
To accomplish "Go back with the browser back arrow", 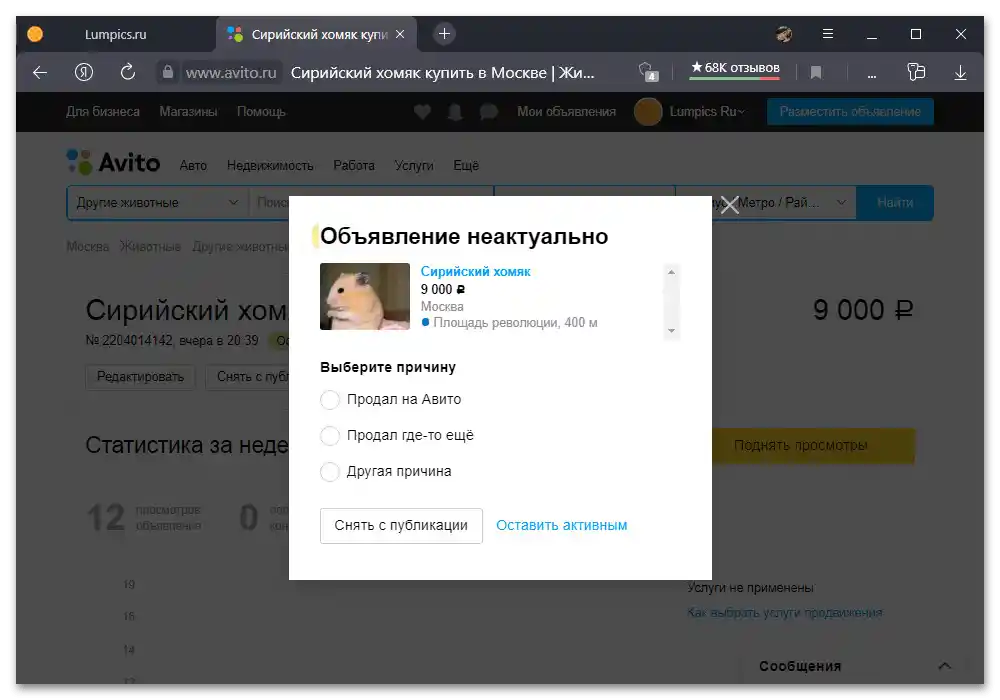I will pyautogui.click(x=40, y=73).
